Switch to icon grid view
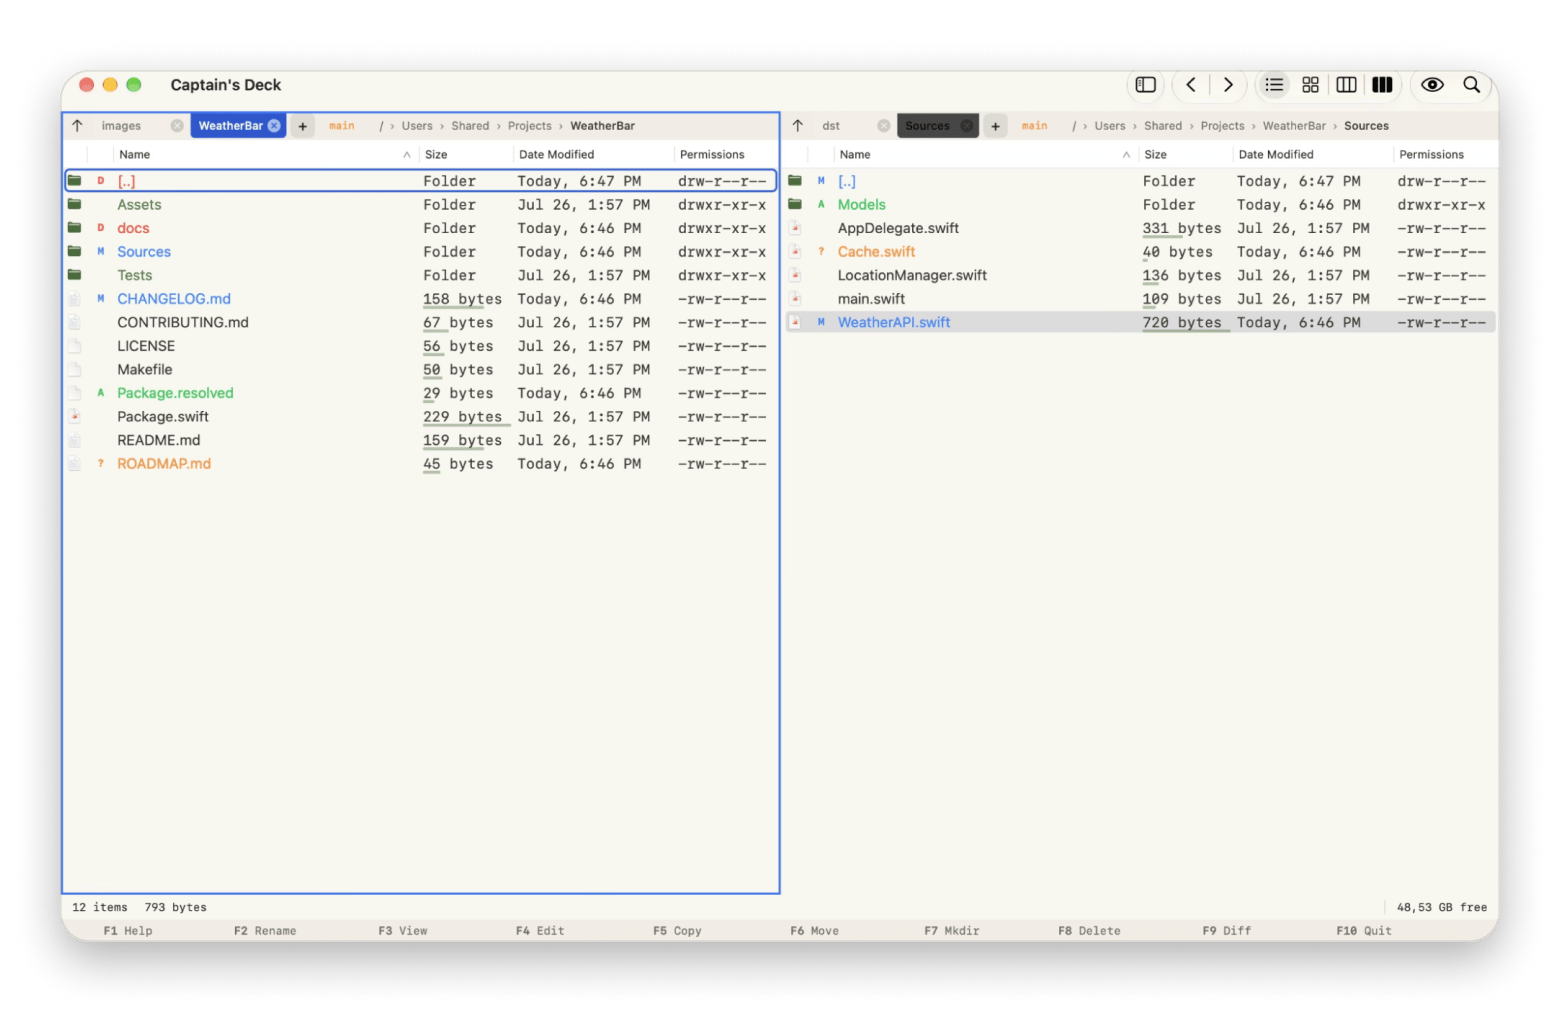1560x1028 pixels. click(x=1310, y=85)
